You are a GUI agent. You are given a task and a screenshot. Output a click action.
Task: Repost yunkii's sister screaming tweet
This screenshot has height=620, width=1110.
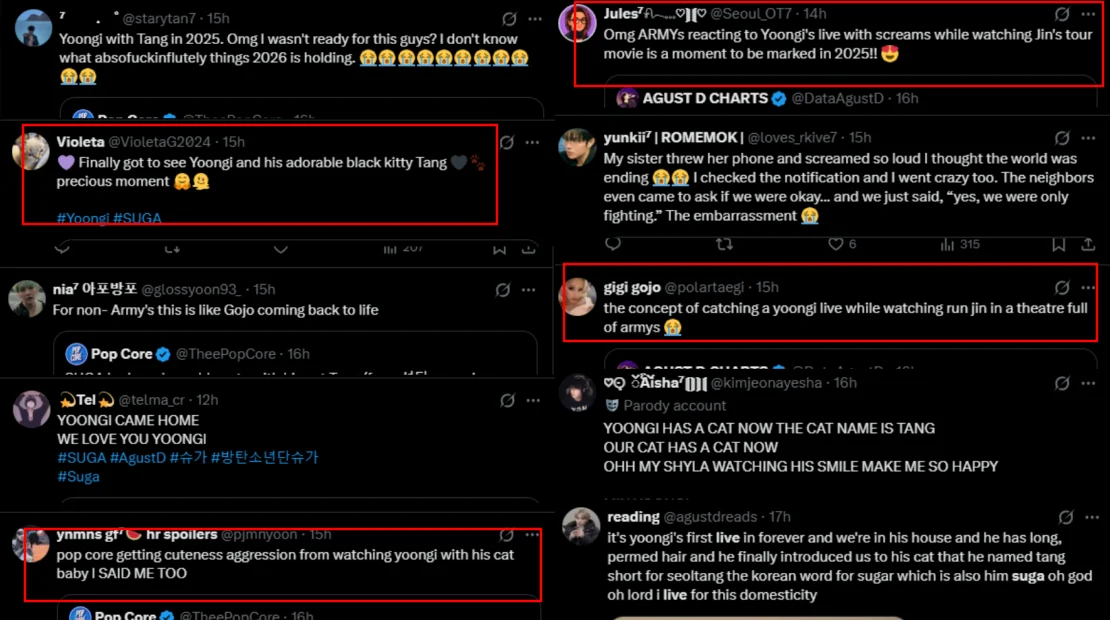(x=725, y=244)
